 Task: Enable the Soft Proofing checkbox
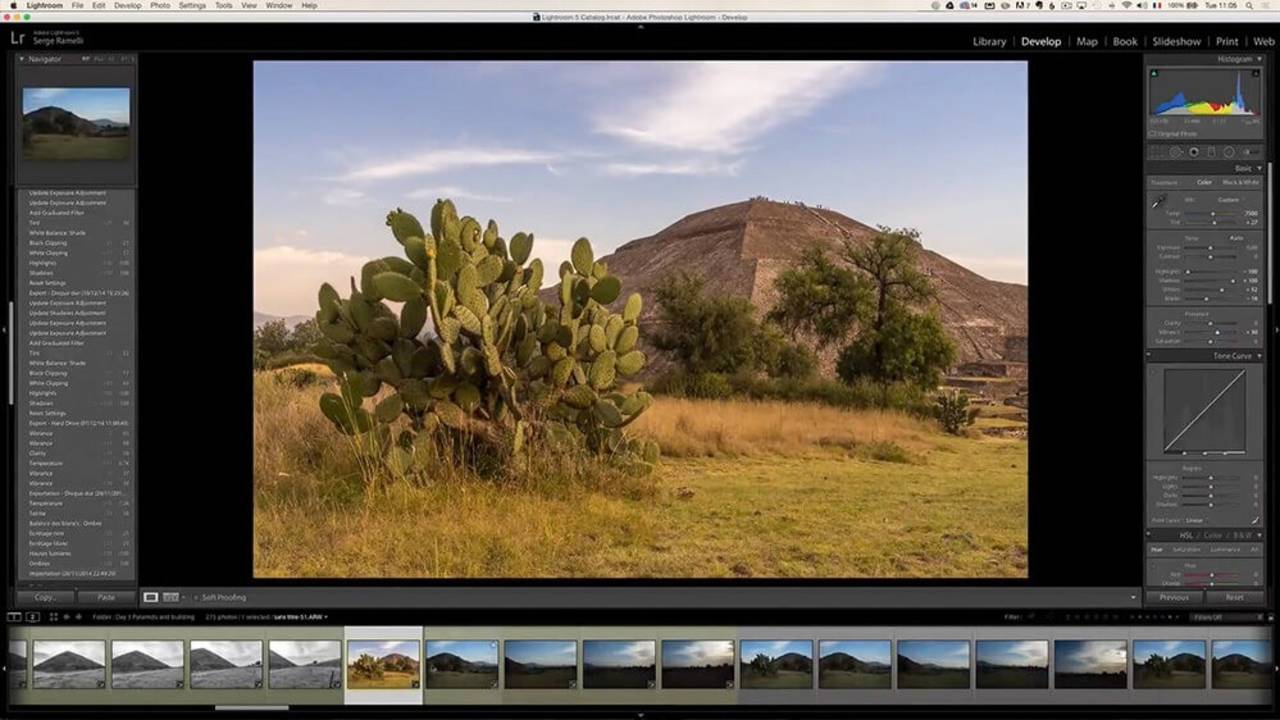(x=196, y=597)
